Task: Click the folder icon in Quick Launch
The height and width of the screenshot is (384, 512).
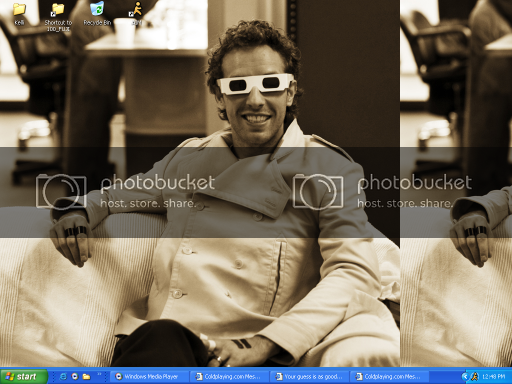Action: pyautogui.click(x=86, y=377)
